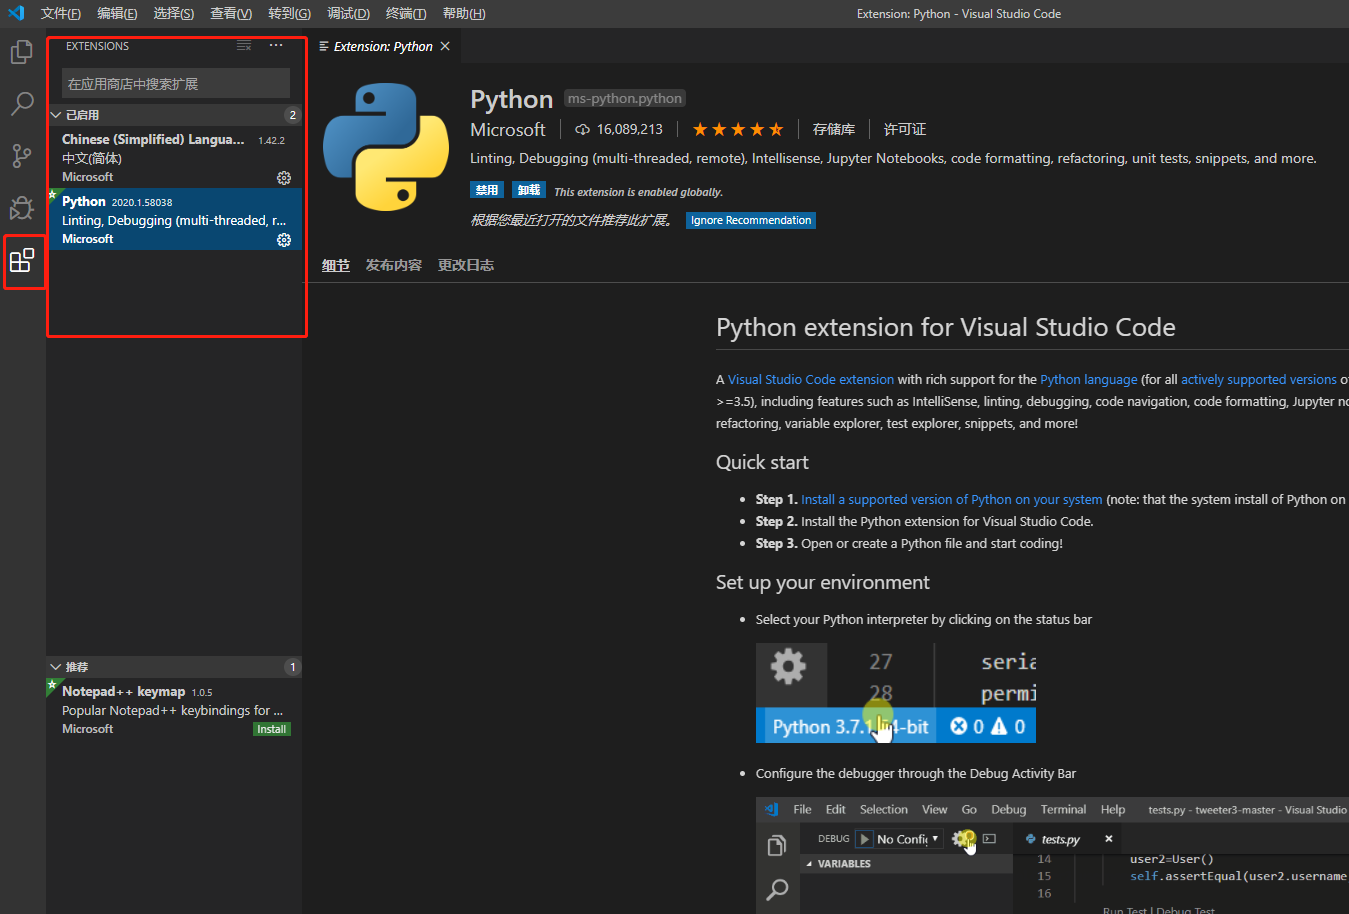The height and width of the screenshot is (914, 1349).
Task: Open the 终端(T) menu
Action: coord(406,13)
